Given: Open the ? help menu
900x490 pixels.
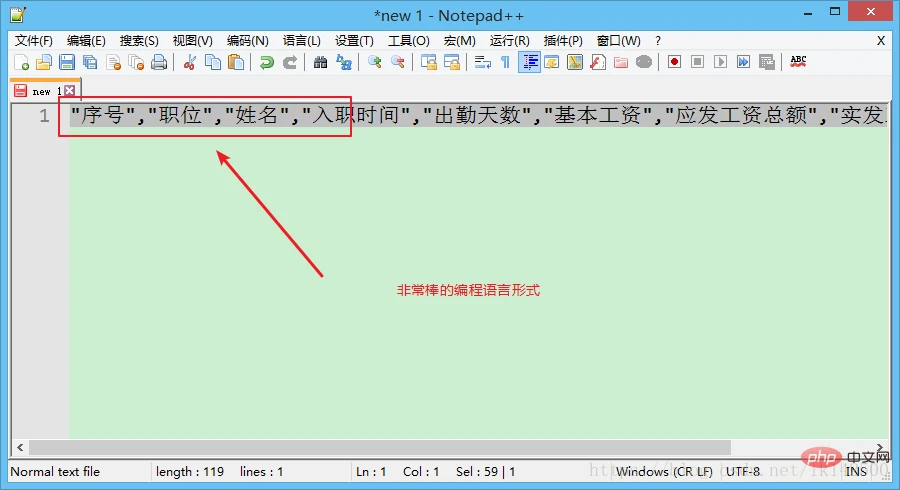Looking at the screenshot, I should coord(658,41).
